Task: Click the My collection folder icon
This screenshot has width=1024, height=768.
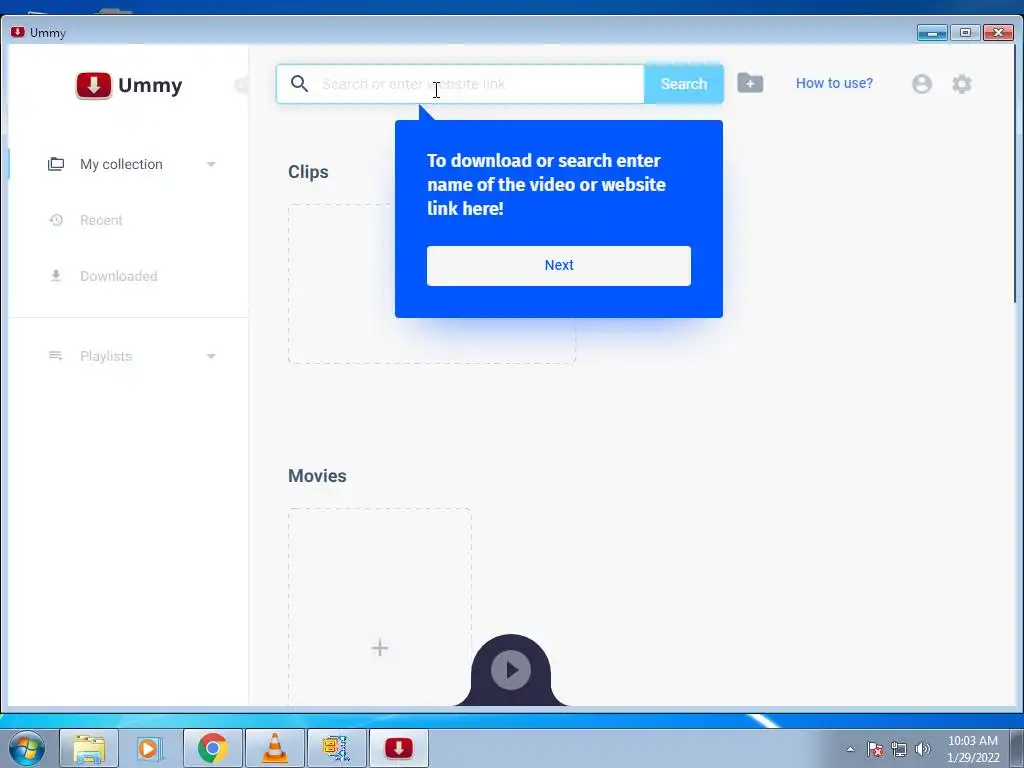Action: point(56,164)
